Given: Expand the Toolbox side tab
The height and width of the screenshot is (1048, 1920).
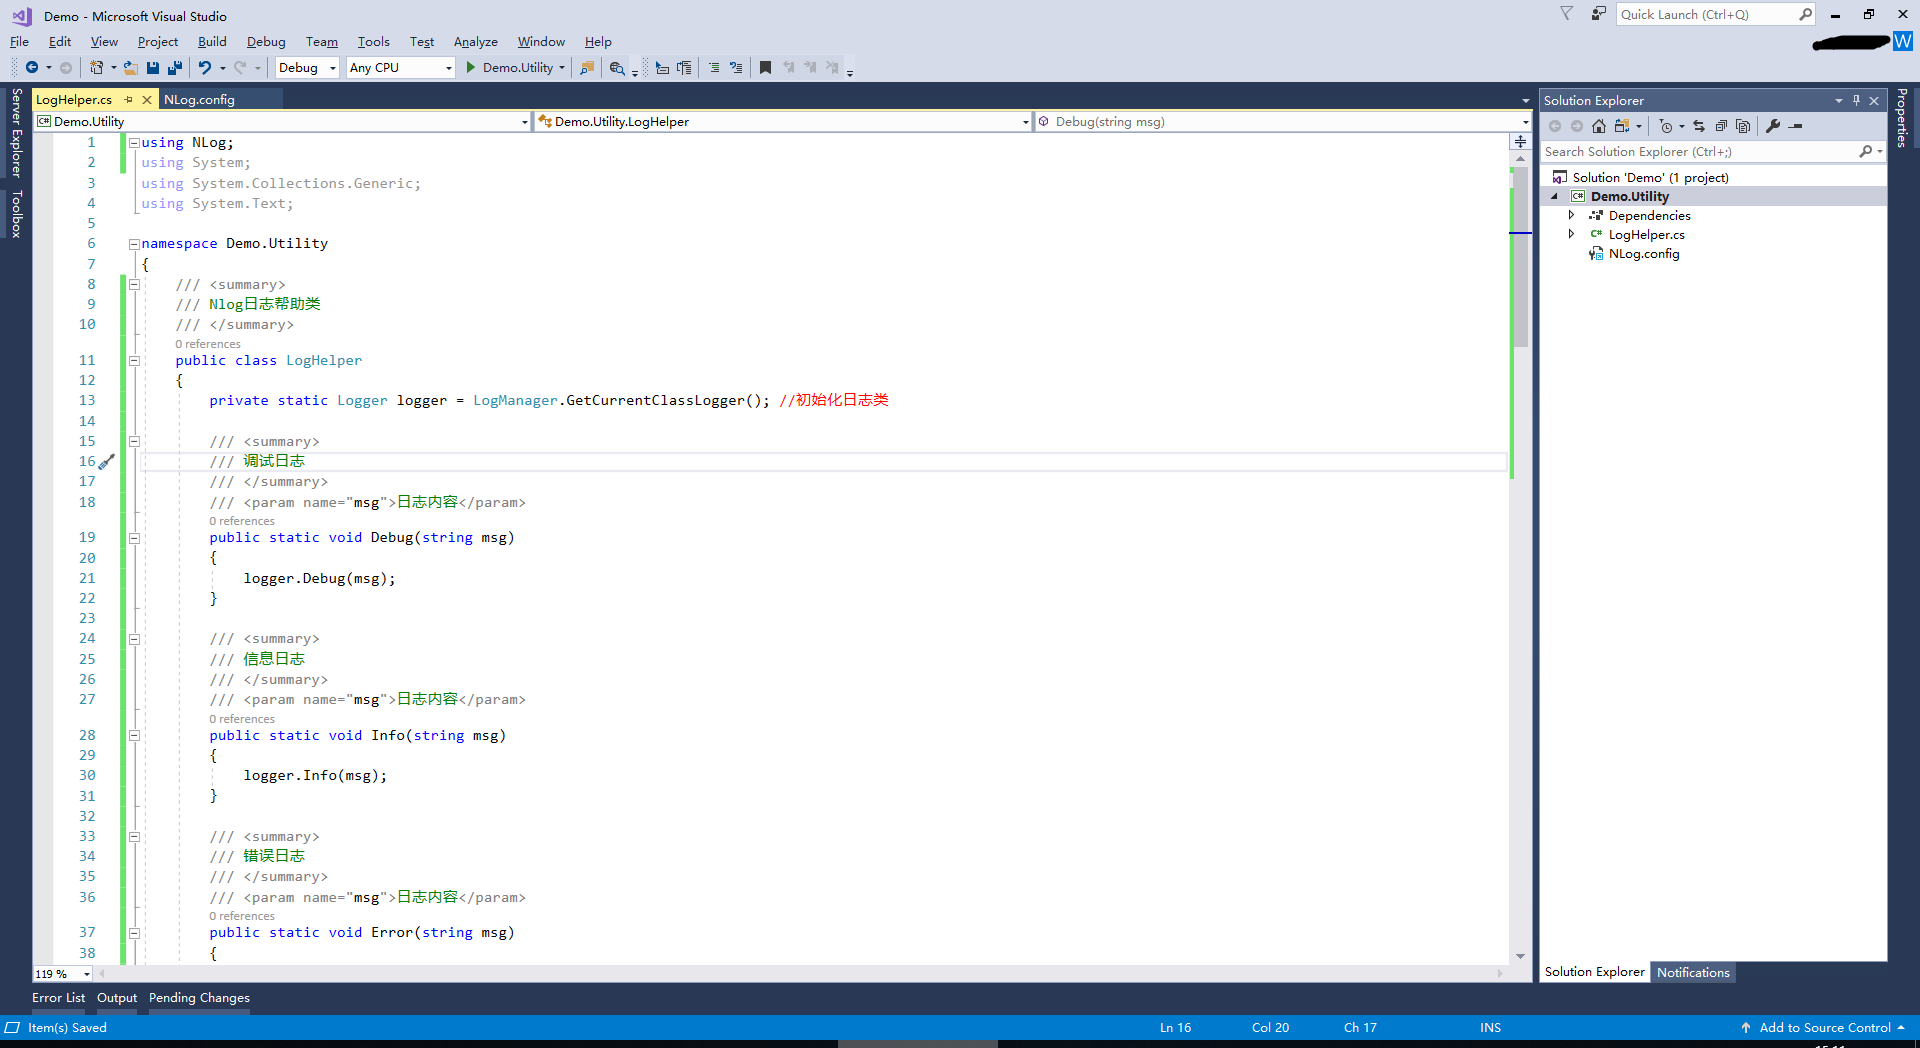Looking at the screenshot, I should pyautogui.click(x=16, y=214).
